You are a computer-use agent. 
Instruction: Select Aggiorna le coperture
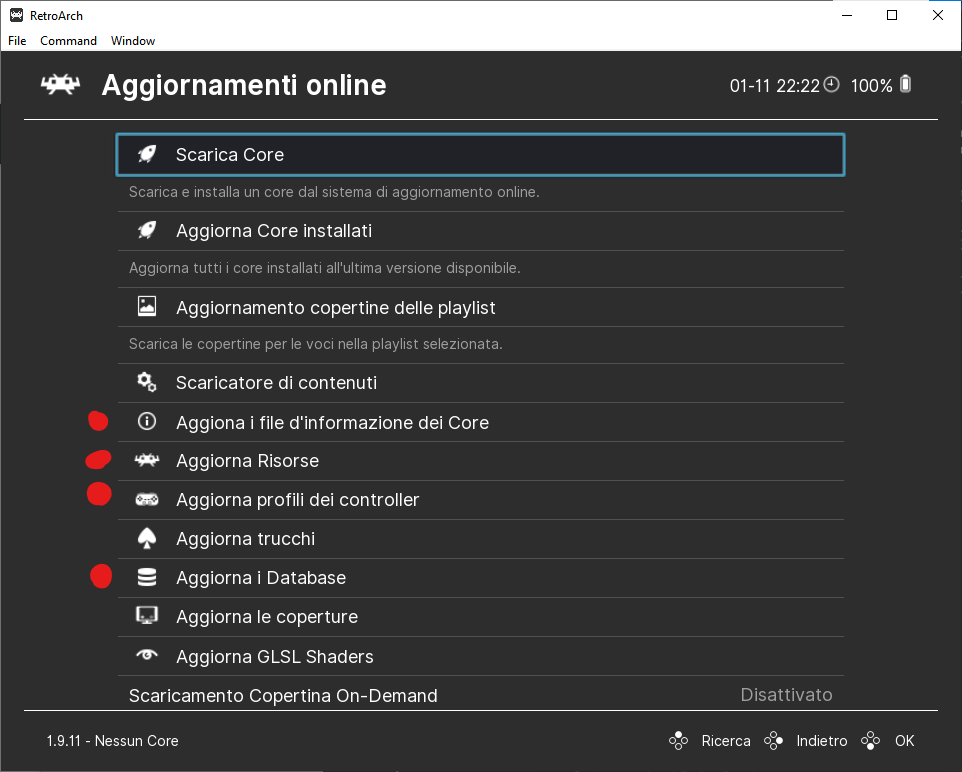(480, 617)
